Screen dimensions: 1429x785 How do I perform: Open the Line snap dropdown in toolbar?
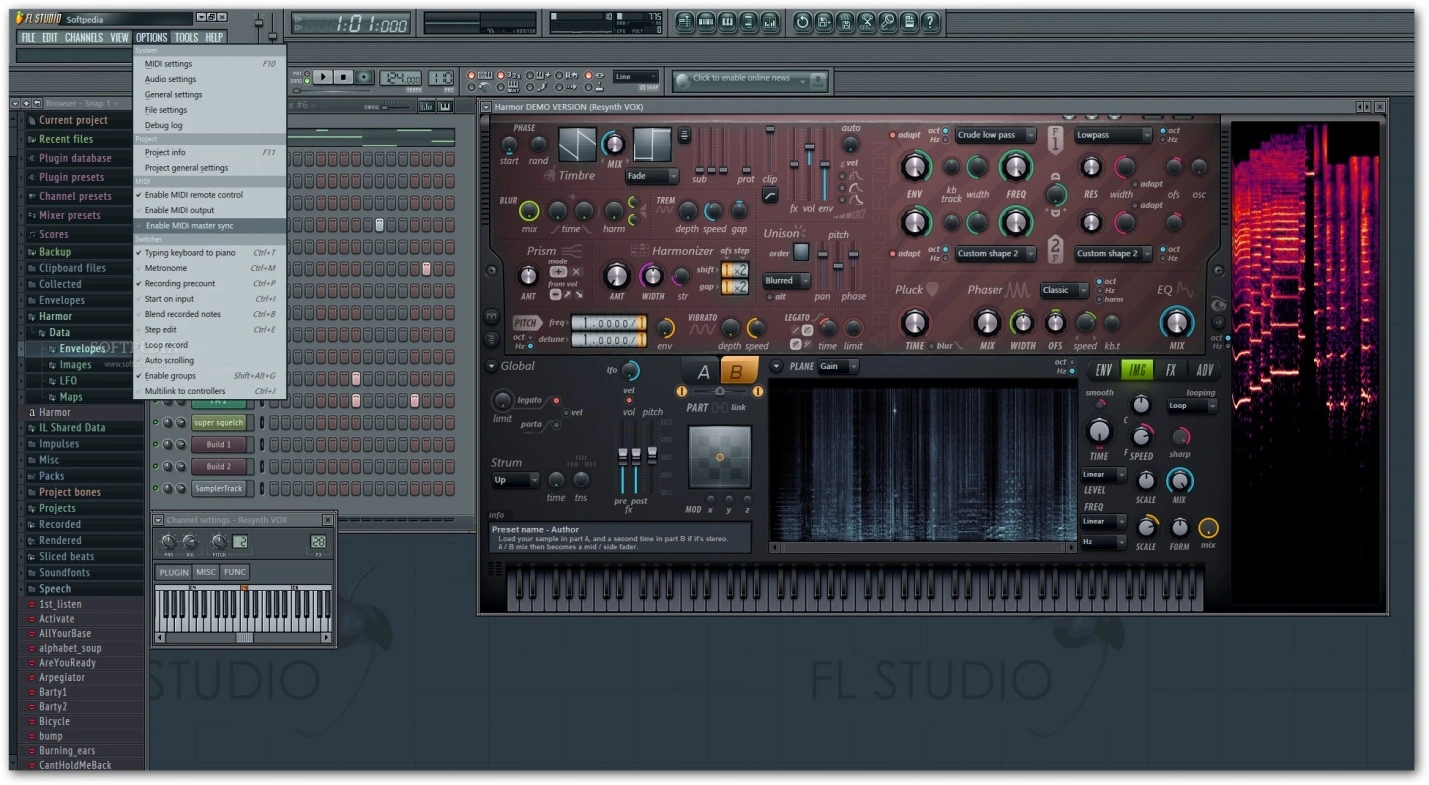[x=636, y=77]
